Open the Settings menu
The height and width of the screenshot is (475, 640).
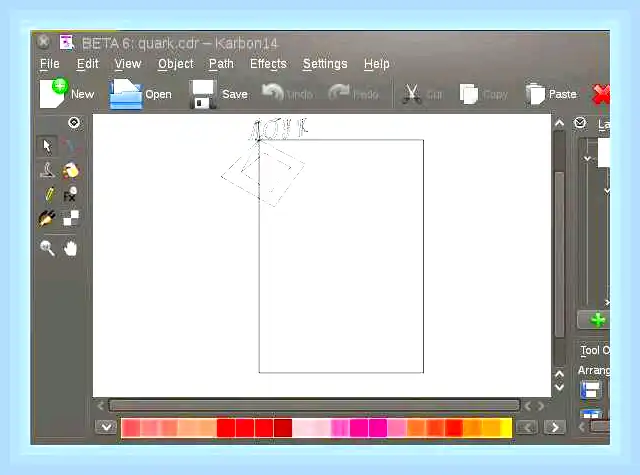click(325, 64)
